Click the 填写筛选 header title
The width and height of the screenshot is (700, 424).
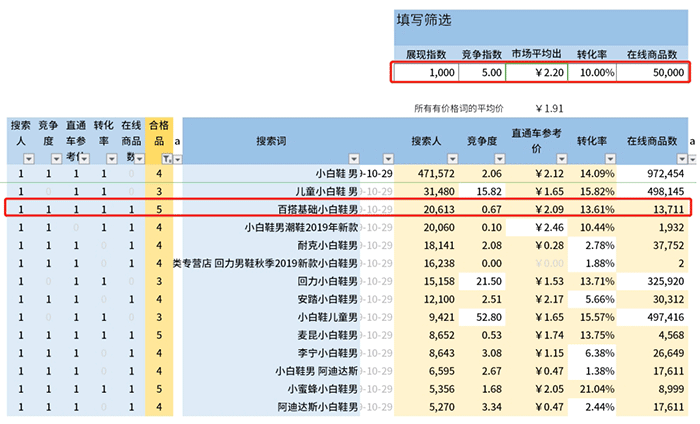423,20
